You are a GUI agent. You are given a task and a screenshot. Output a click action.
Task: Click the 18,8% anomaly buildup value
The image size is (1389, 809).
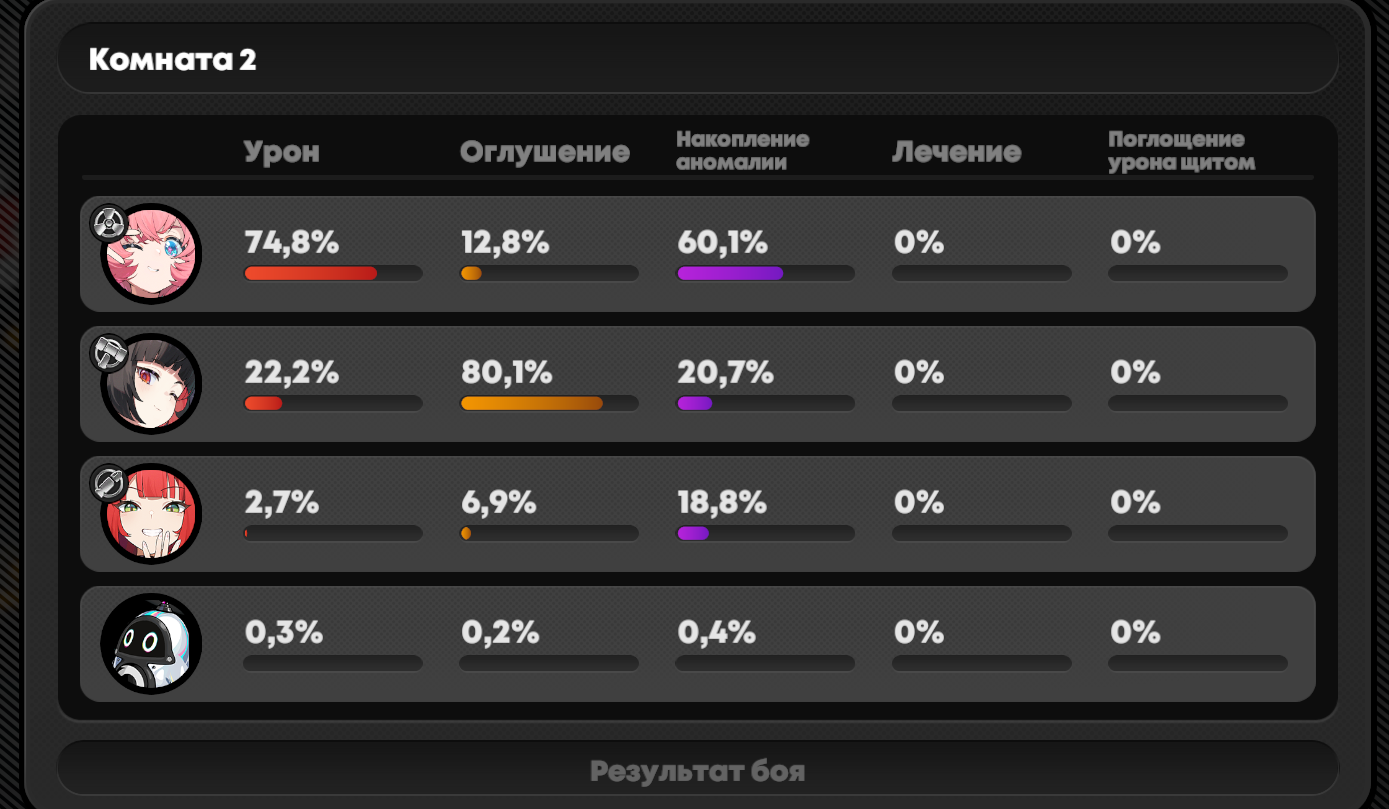click(722, 503)
